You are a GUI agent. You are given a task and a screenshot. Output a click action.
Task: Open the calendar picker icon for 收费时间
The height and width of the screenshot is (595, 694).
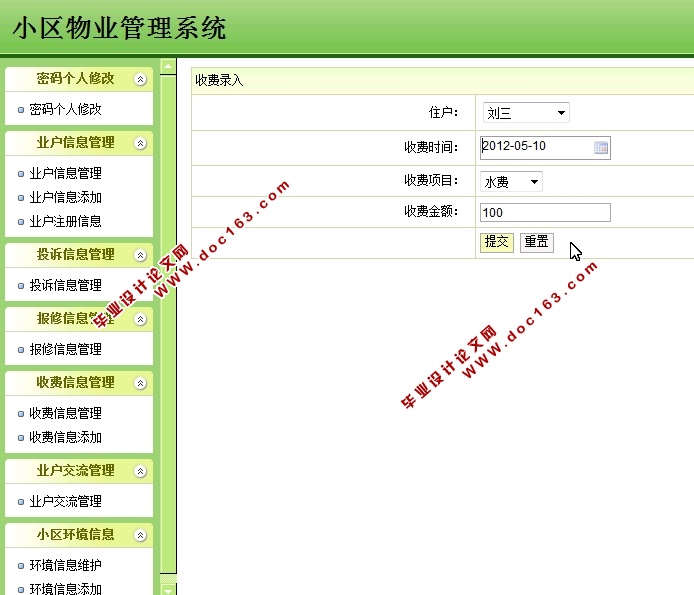click(x=601, y=147)
